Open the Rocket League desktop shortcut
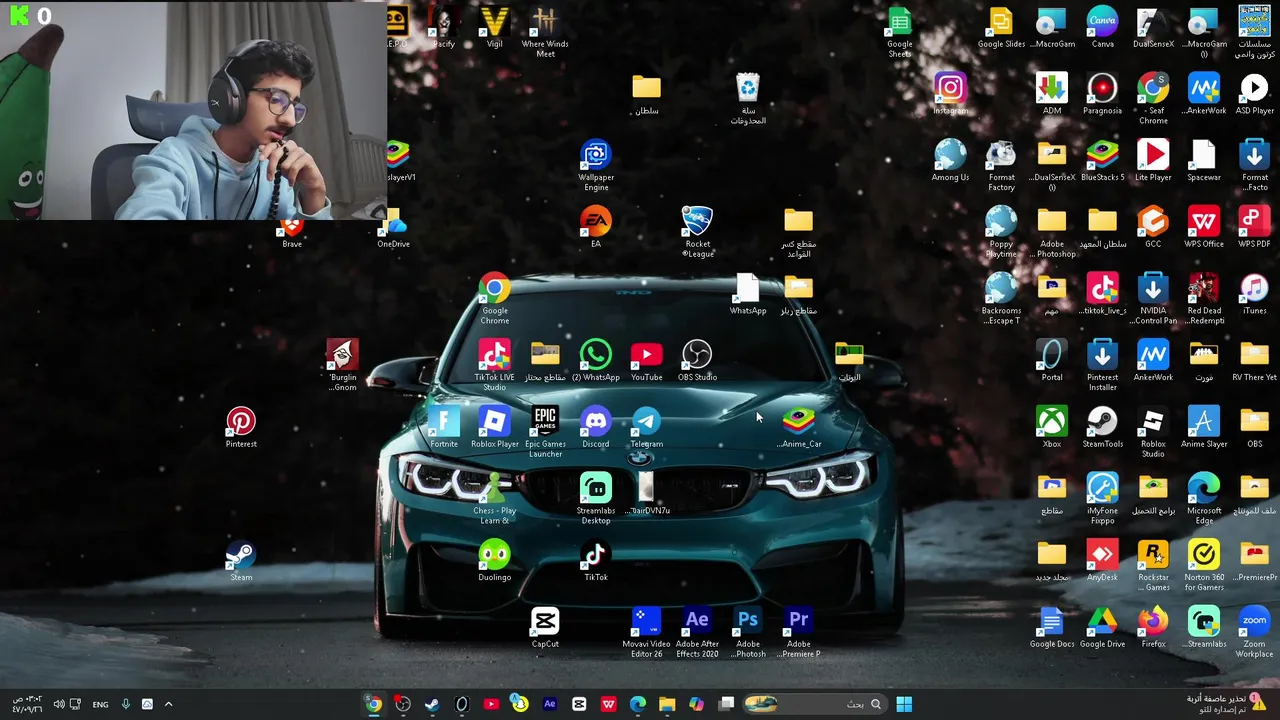Image resolution: width=1280 pixels, height=720 pixels. point(697,232)
